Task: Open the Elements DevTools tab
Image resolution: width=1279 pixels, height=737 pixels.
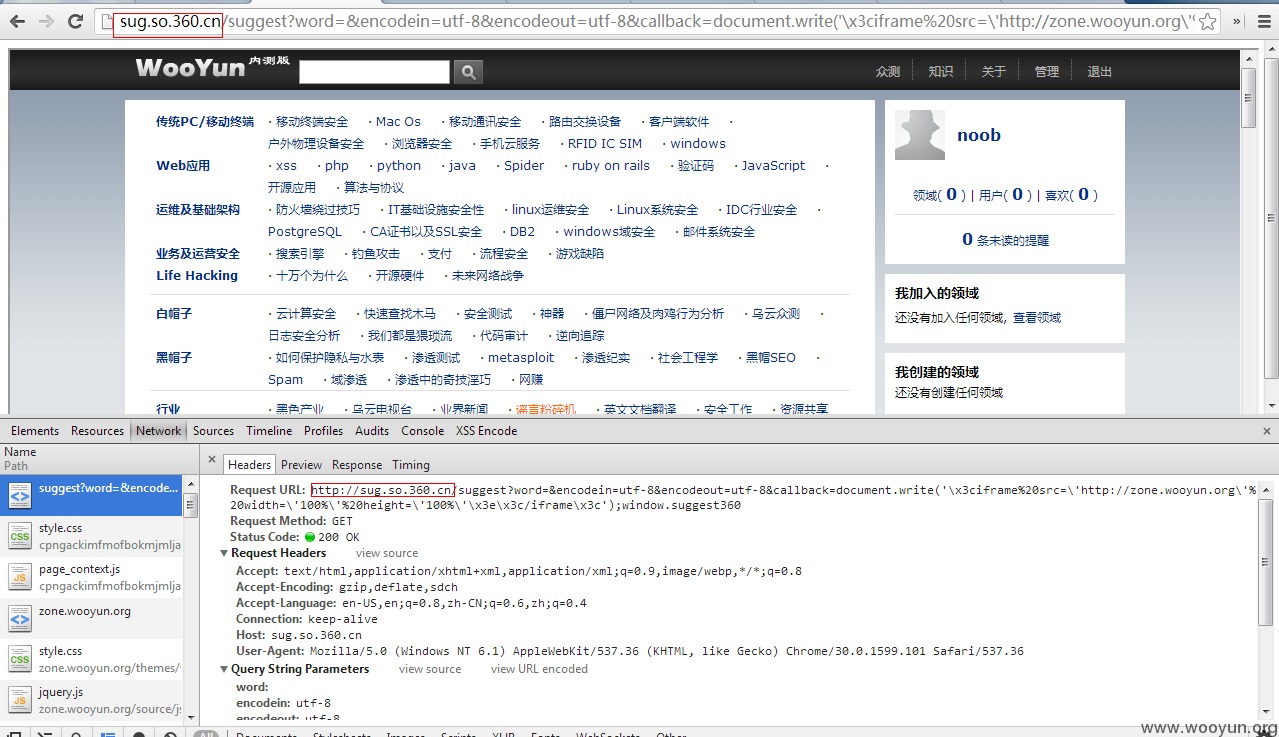Action: click(x=35, y=431)
